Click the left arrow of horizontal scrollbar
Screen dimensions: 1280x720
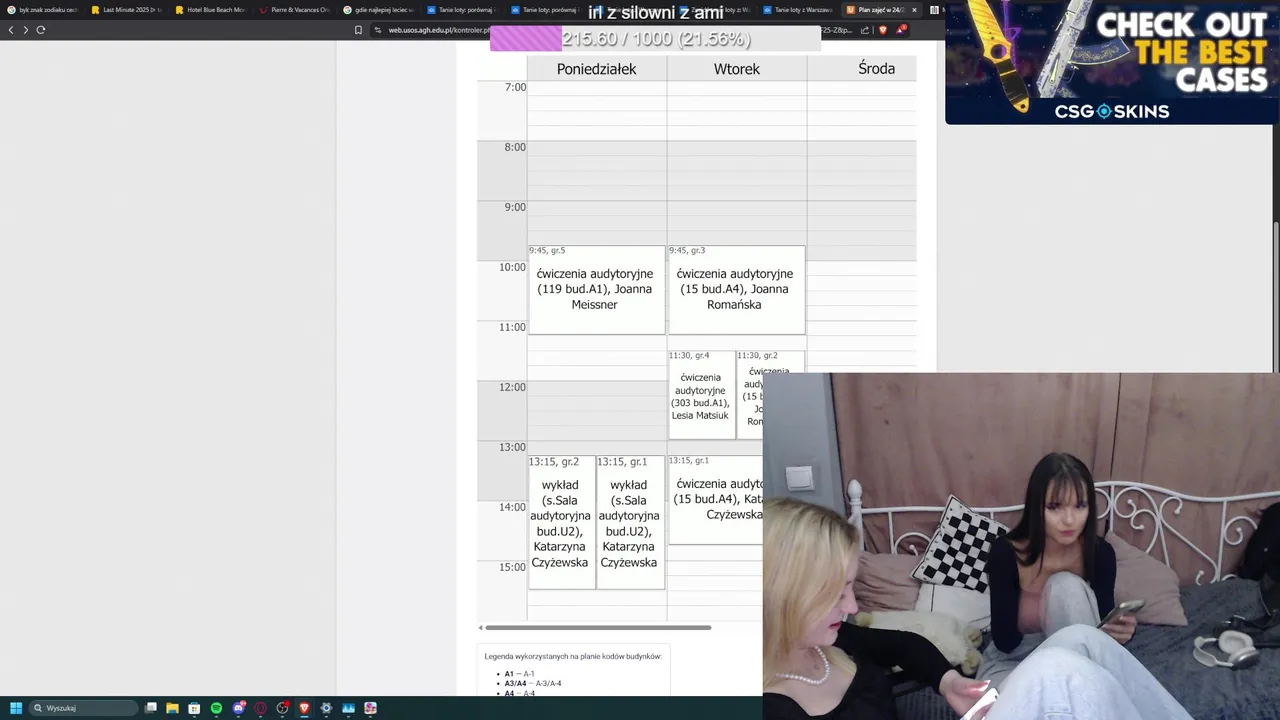(481, 628)
